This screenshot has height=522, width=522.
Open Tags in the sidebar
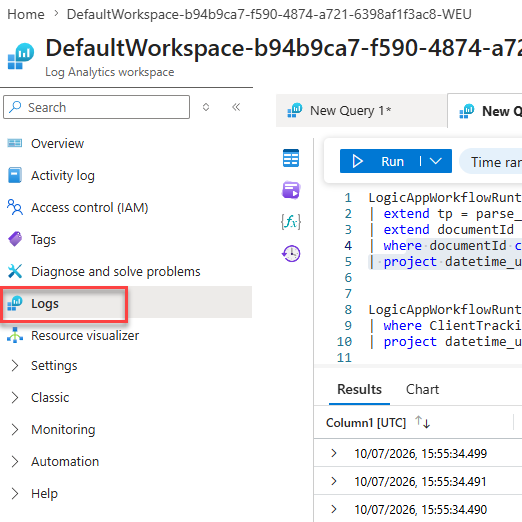coord(43,239)
